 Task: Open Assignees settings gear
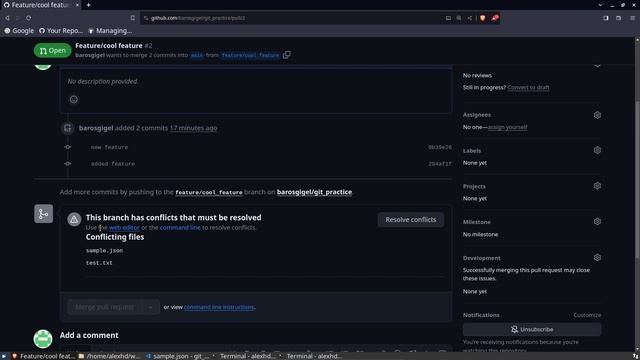(597, 115)
